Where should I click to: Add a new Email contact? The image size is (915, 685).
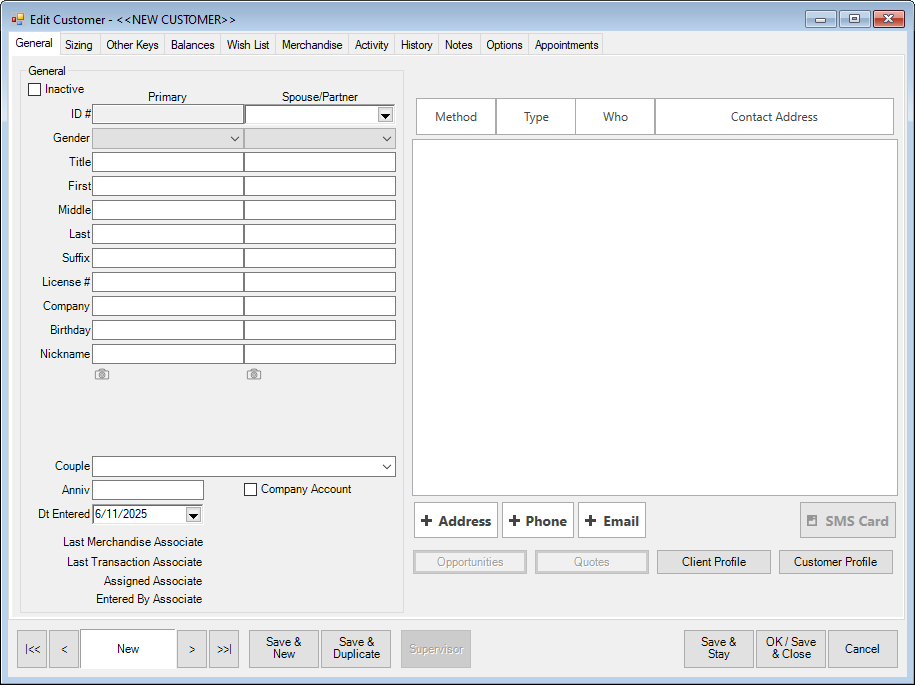click(612, 521)
